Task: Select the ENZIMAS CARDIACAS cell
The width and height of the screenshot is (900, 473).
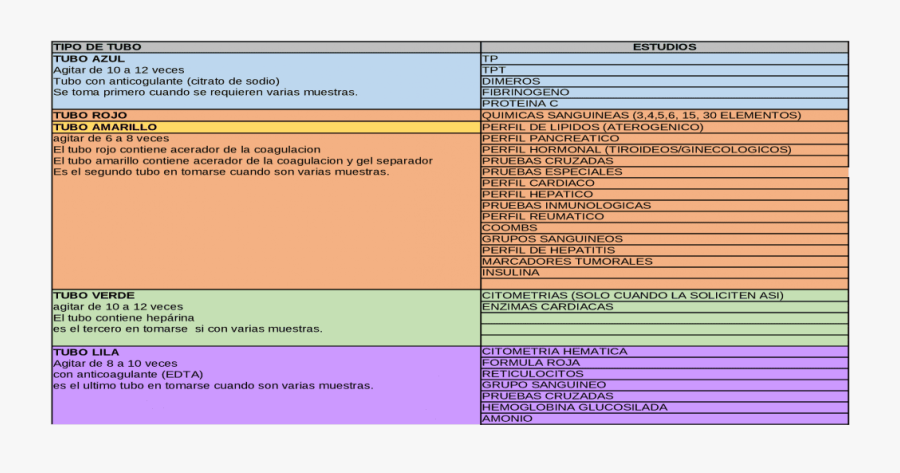Action: coord(547,307)
